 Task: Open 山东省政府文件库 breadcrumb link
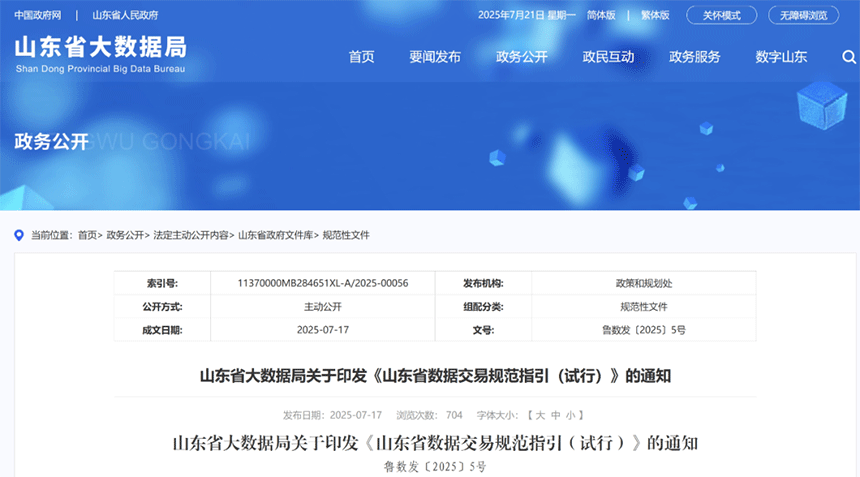(x=274, y=235)
